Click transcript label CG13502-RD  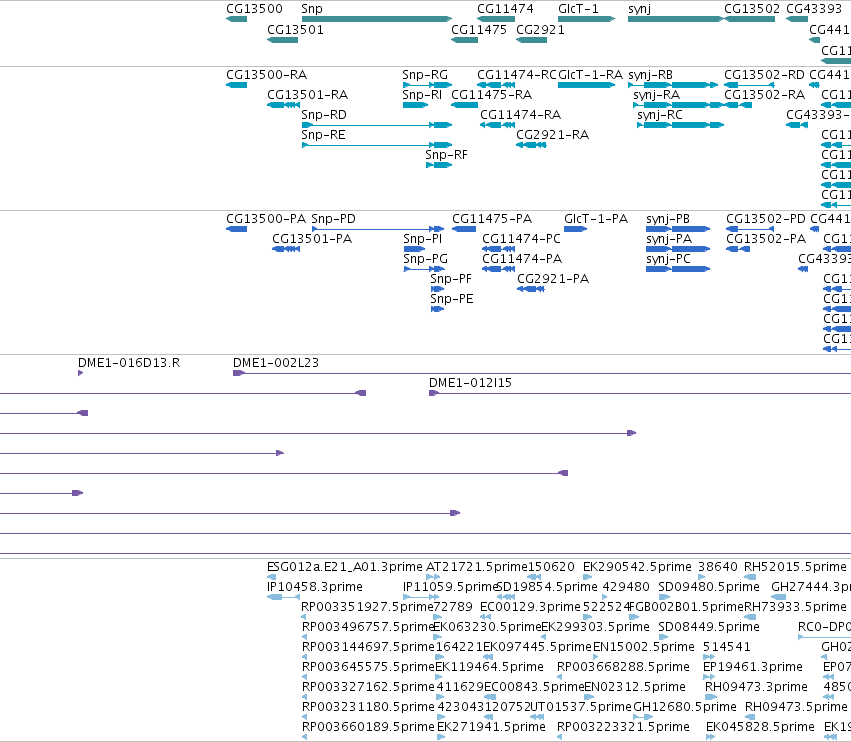(764, 74)
